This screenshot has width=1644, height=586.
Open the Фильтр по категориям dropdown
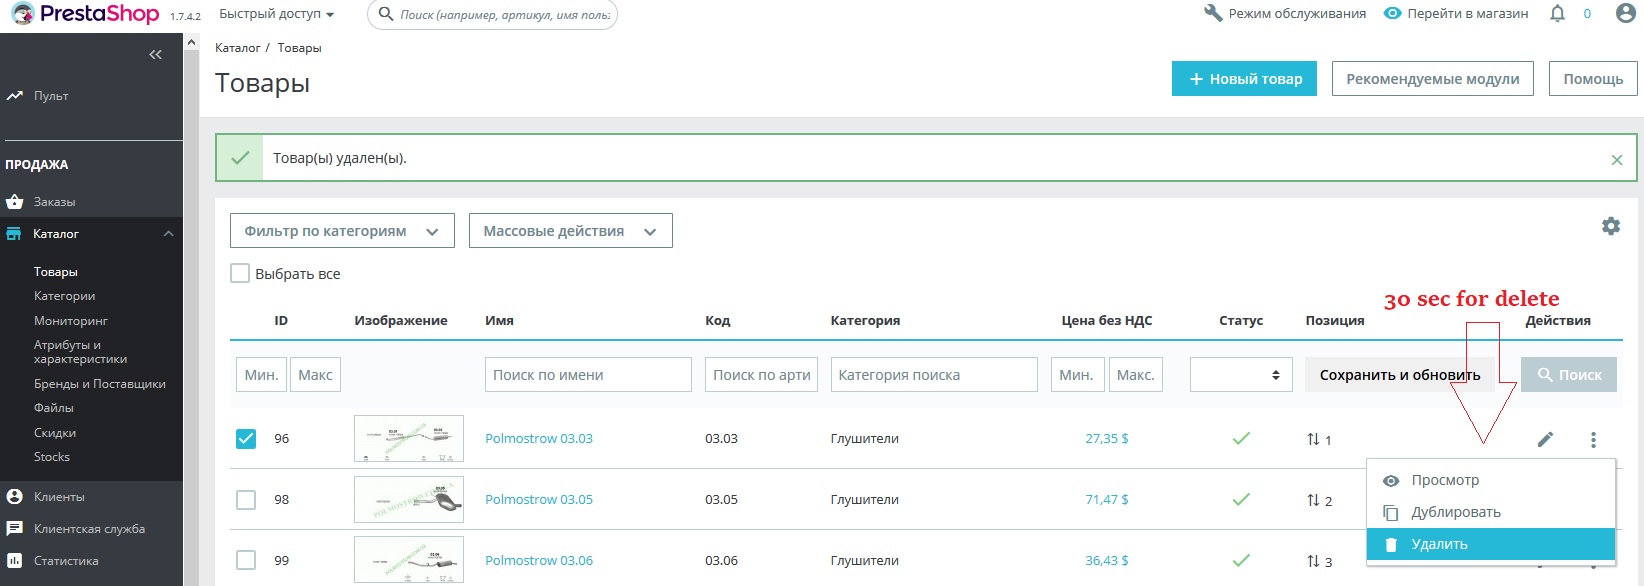342,231
